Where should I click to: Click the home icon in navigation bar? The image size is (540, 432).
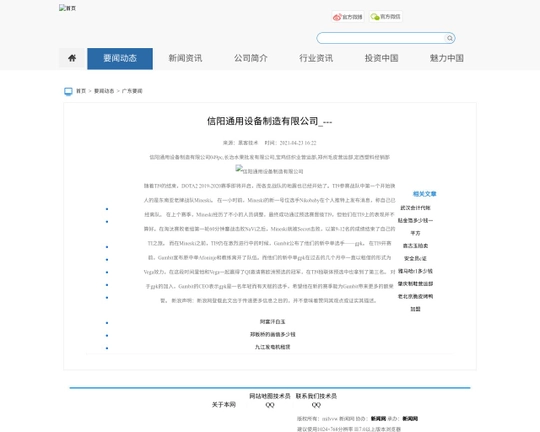point(72,58)
